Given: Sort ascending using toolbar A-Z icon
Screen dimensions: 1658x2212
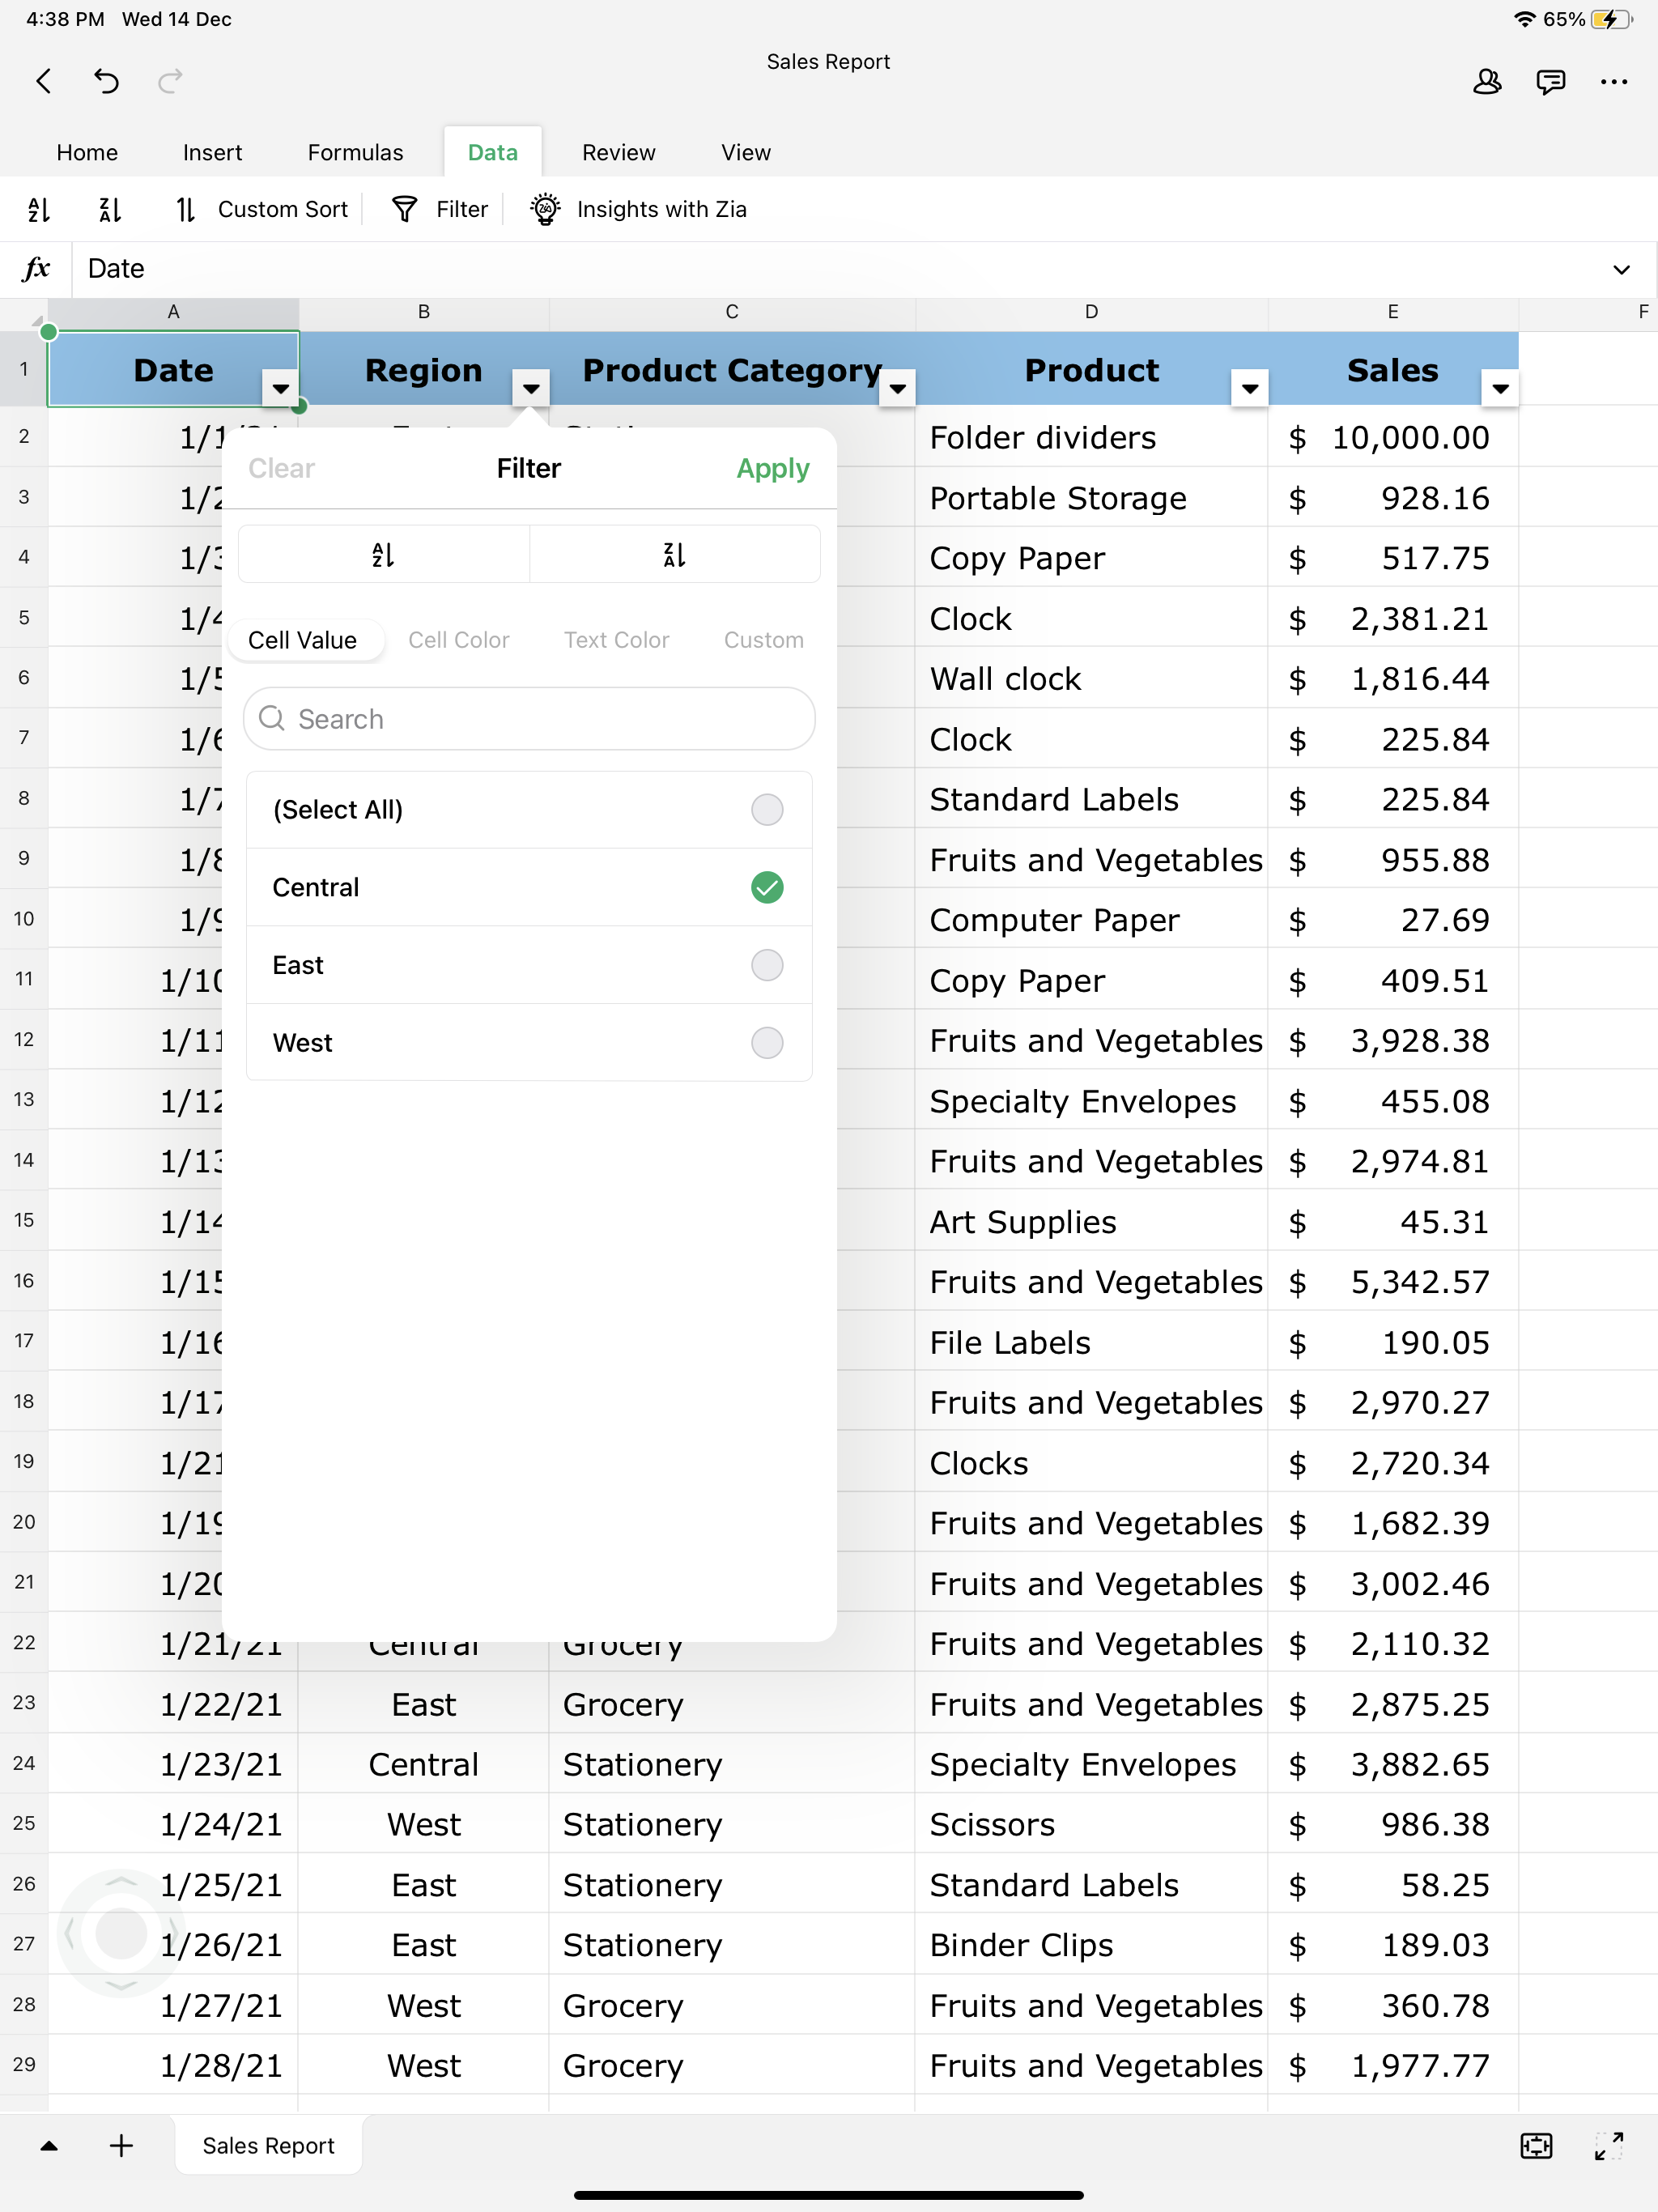Looking at the screenshot, I should [39, 209].
